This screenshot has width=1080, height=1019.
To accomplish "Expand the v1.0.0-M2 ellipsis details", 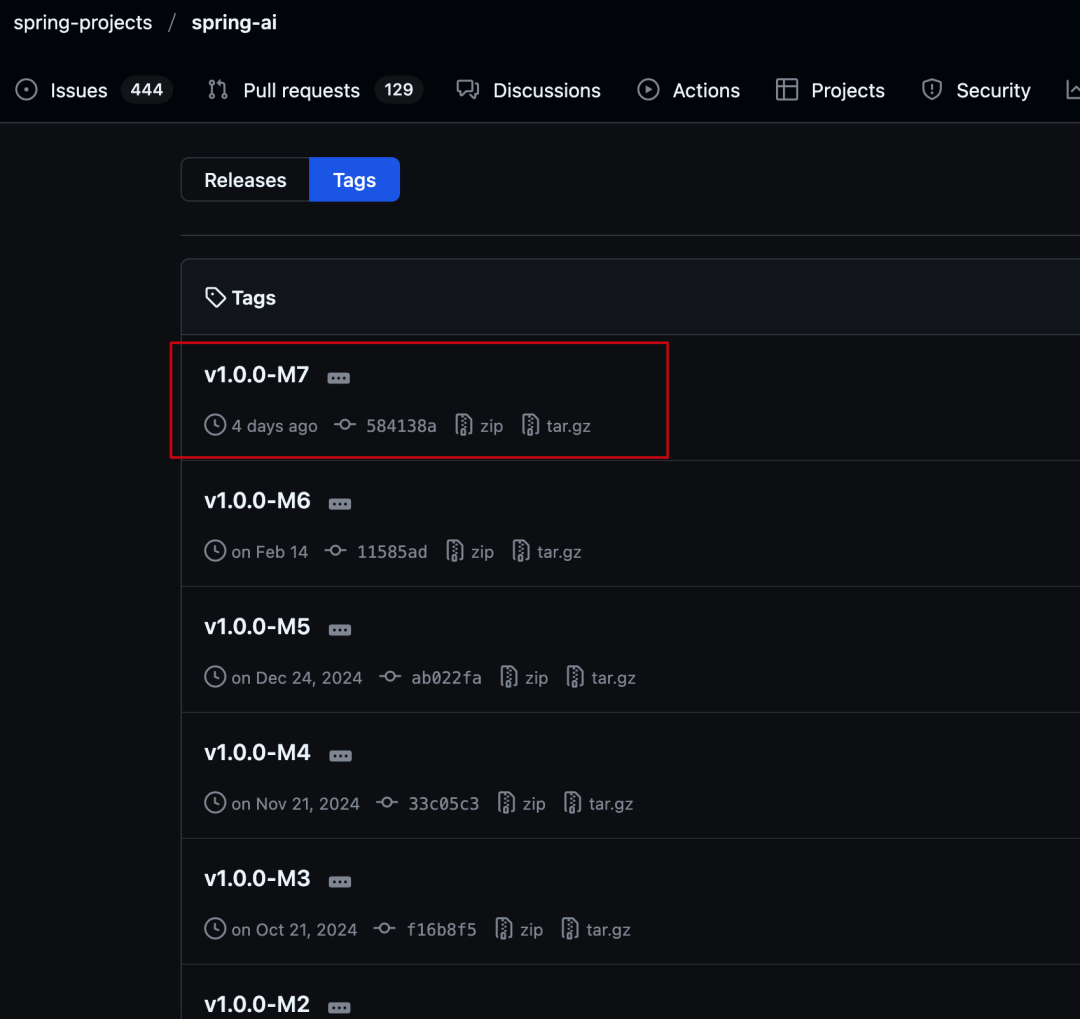I will [x=339, y=1008].
